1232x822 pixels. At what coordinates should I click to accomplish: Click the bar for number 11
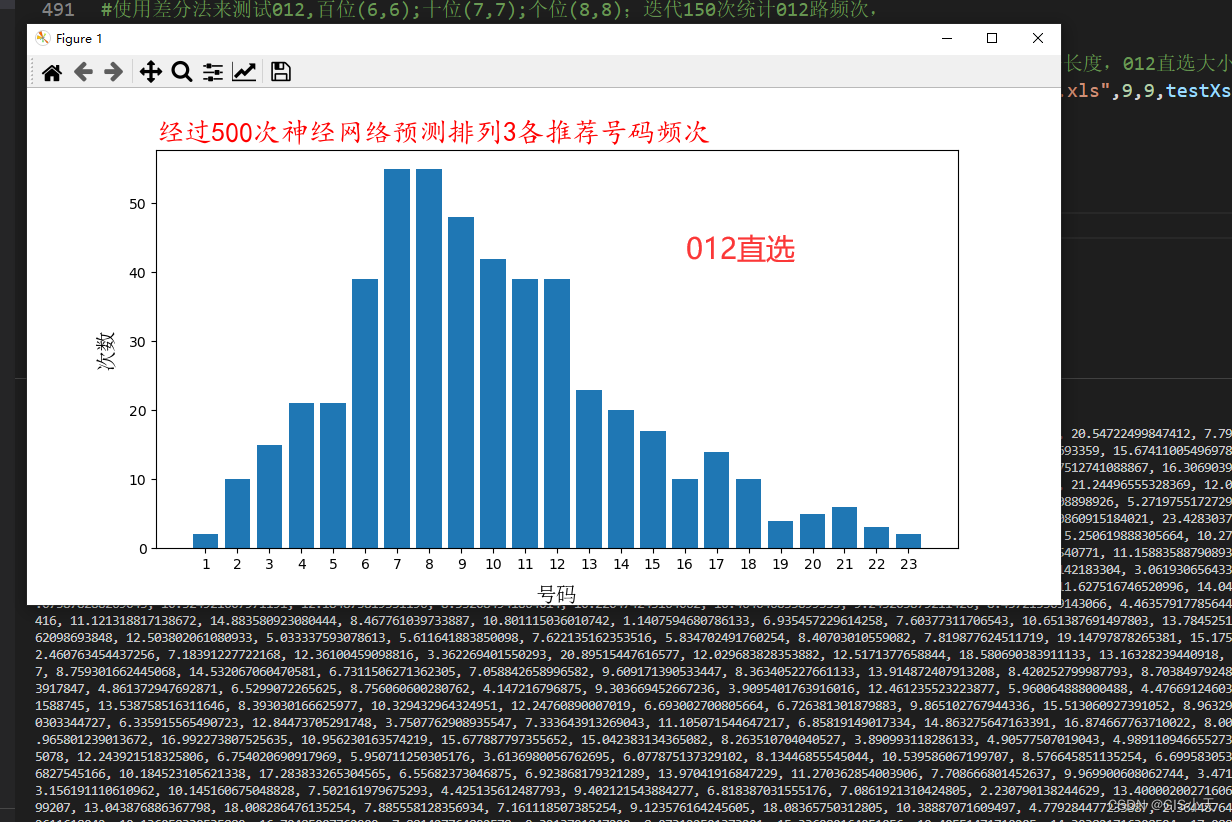pyautogui.click(x=525, y=414)
